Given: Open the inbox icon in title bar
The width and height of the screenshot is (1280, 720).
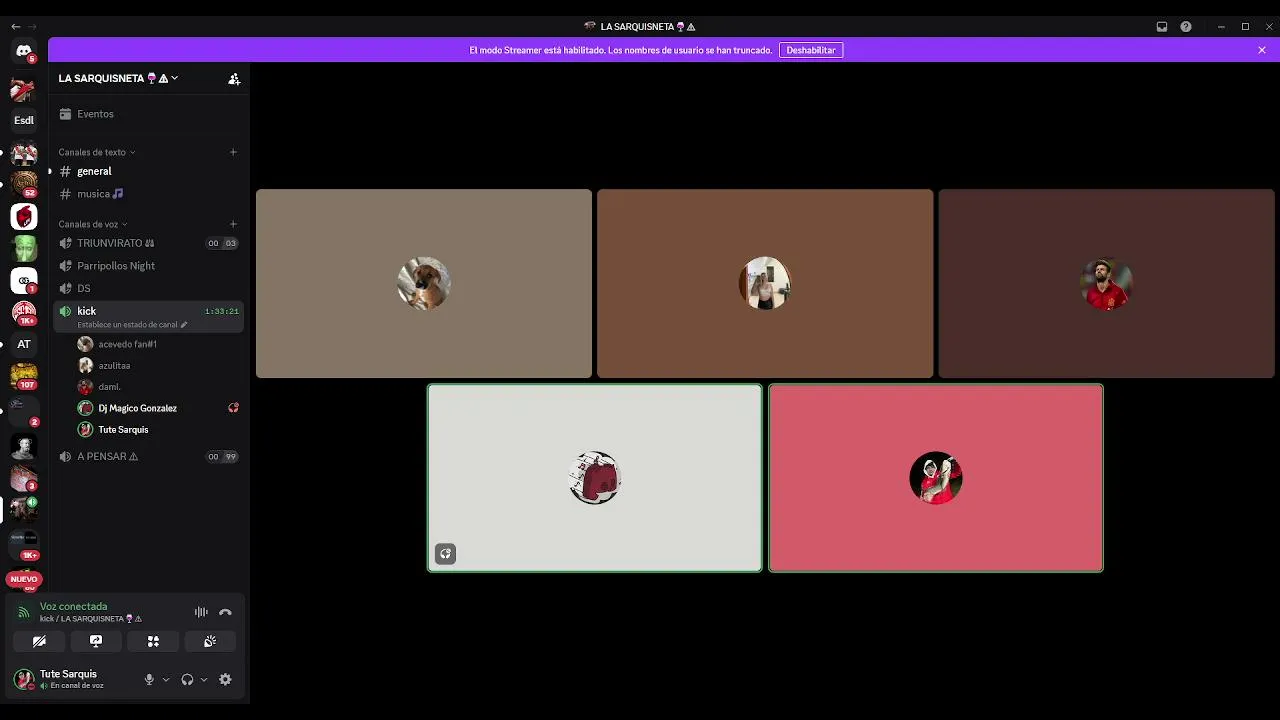Looking at the screenshot, I should [x=1162, y=27].
